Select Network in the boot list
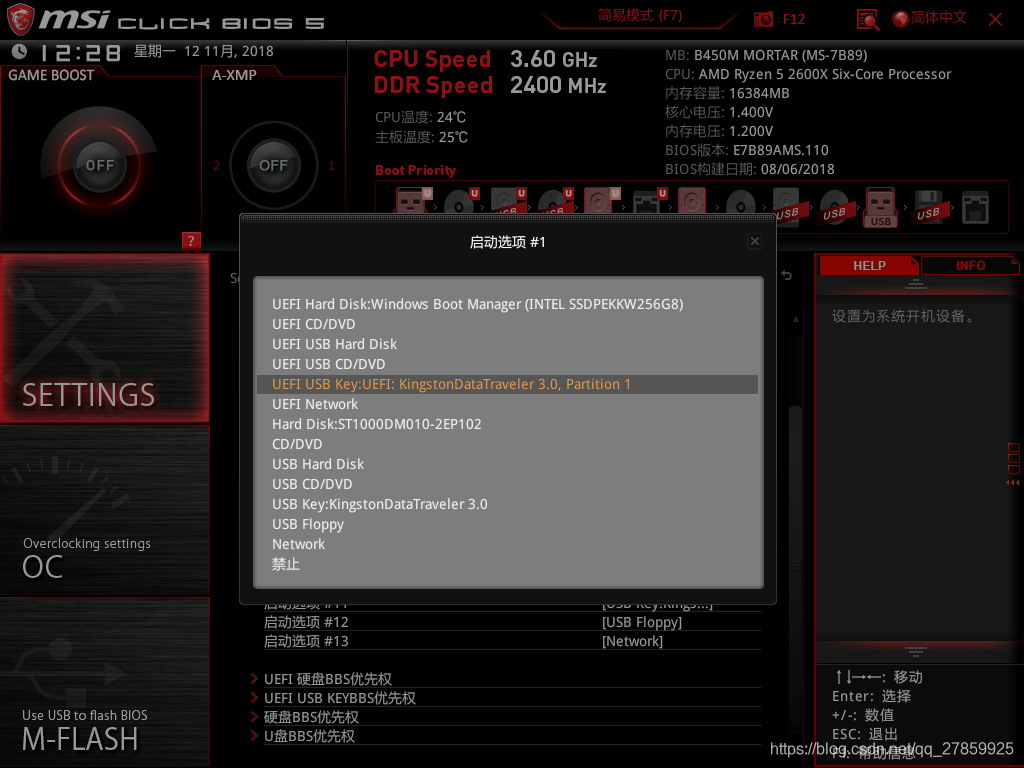The image size is (1024, 768). 507,544
